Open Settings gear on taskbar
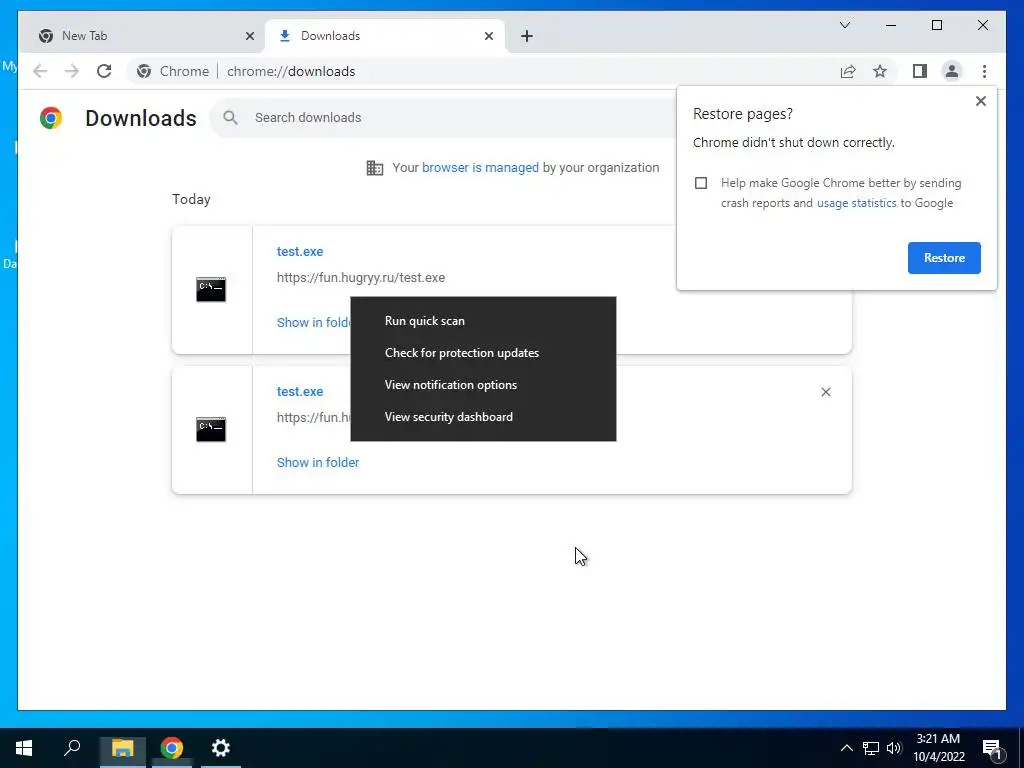 [221, 748]
